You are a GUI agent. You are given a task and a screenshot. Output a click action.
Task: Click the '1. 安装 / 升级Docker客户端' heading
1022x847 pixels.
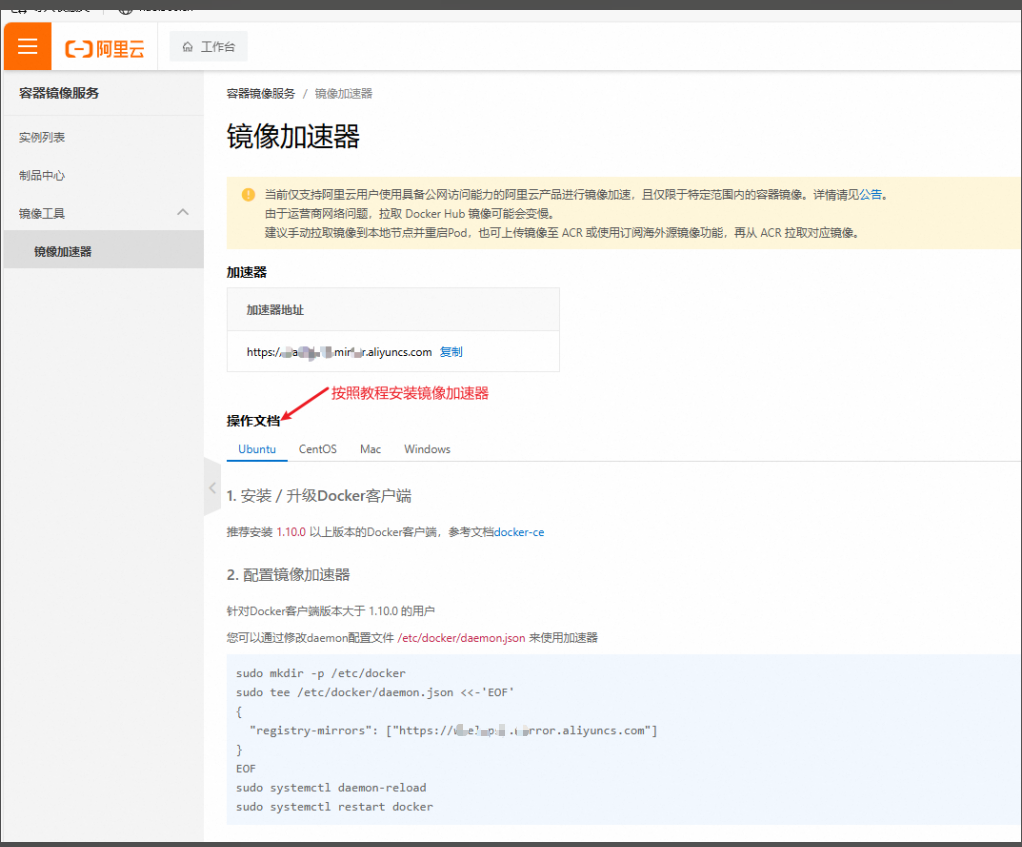pyautogui.click(x=319, y=496)
